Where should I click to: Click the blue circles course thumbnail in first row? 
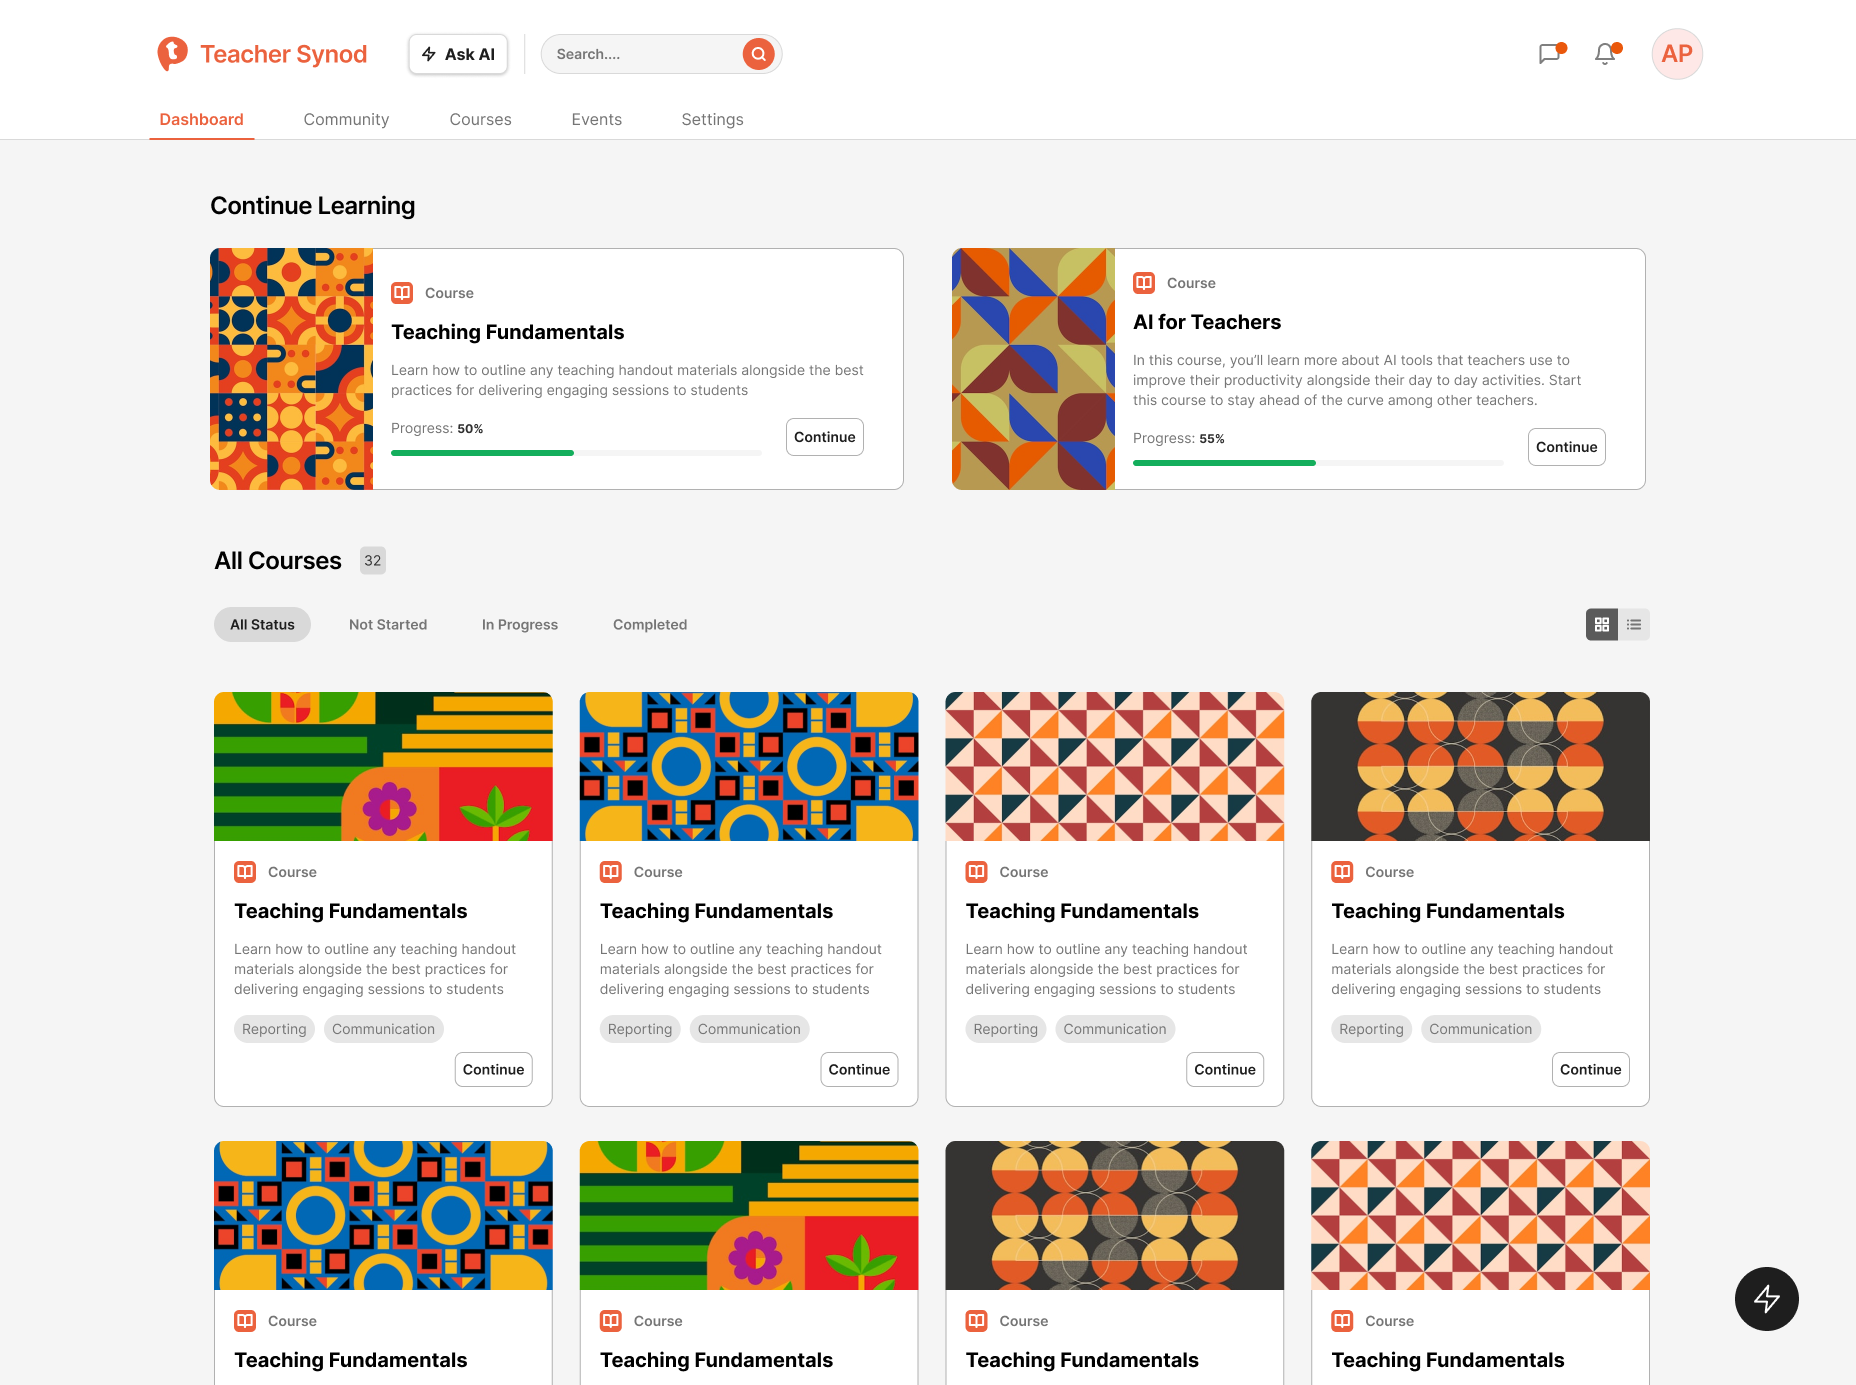[x=749, y=766]
